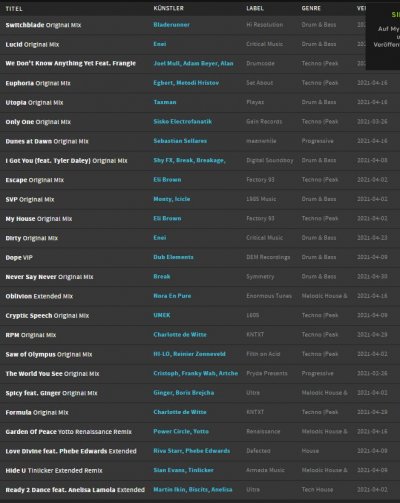The height and width of the screenshot is (503, 400).
Task: Open track Hide U Tinlicker Extended Remix
Action: (54, 470)
